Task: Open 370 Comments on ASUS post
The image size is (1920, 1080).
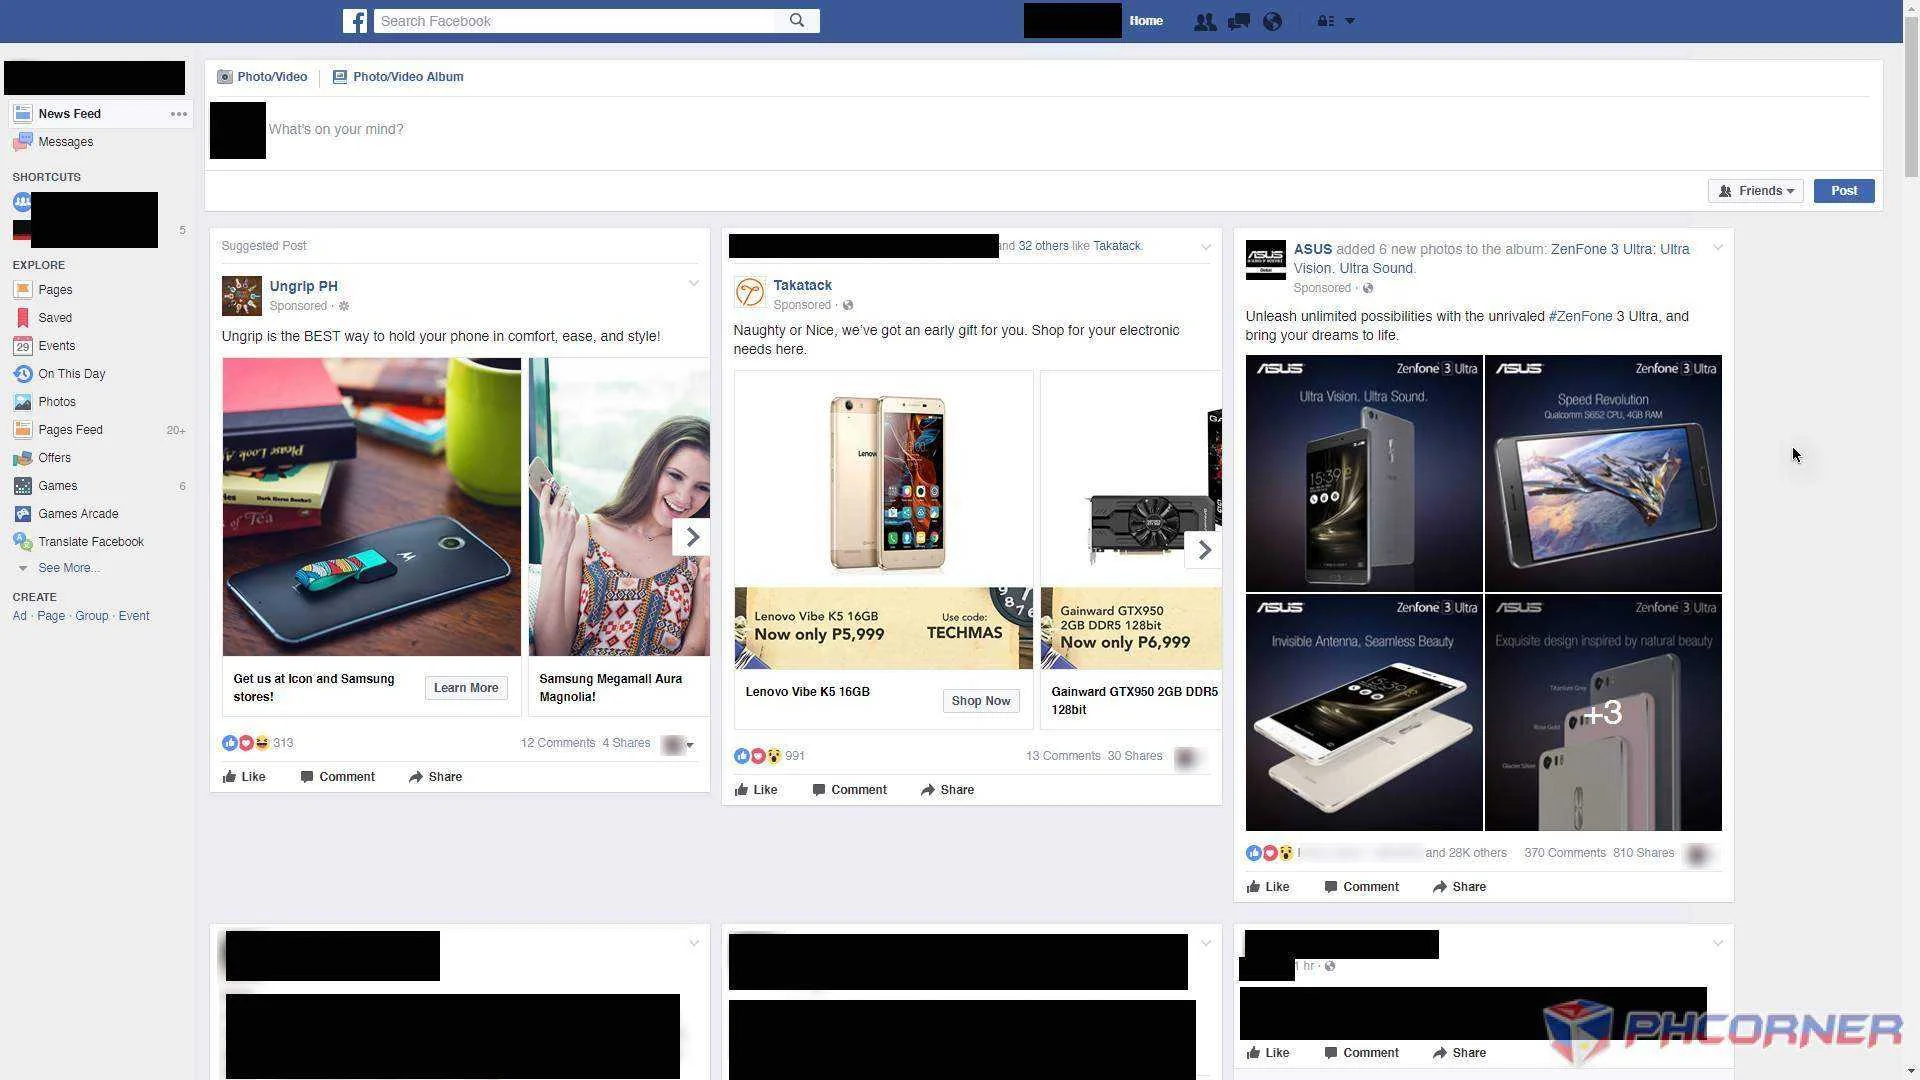Action: pos(1564,853)
